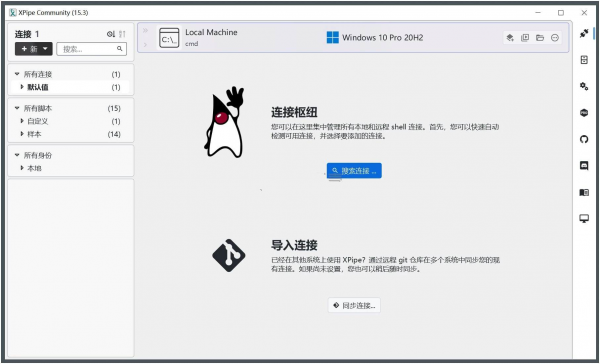Click the Local Machine connection name
This screenshot has height=364, width=600.
[211, 33]
